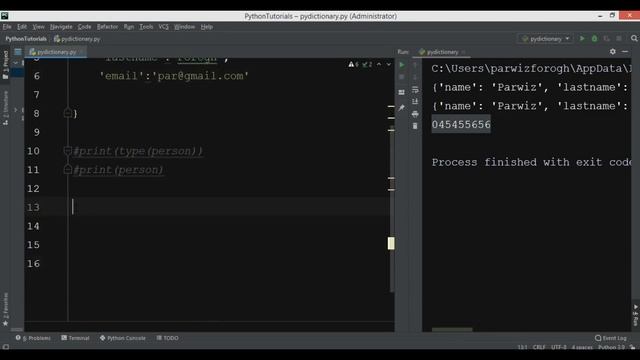The height and width of the screenshot is (360, 640).
Task: Open the pydictionary run configuration dropdown
Action: 546,39
